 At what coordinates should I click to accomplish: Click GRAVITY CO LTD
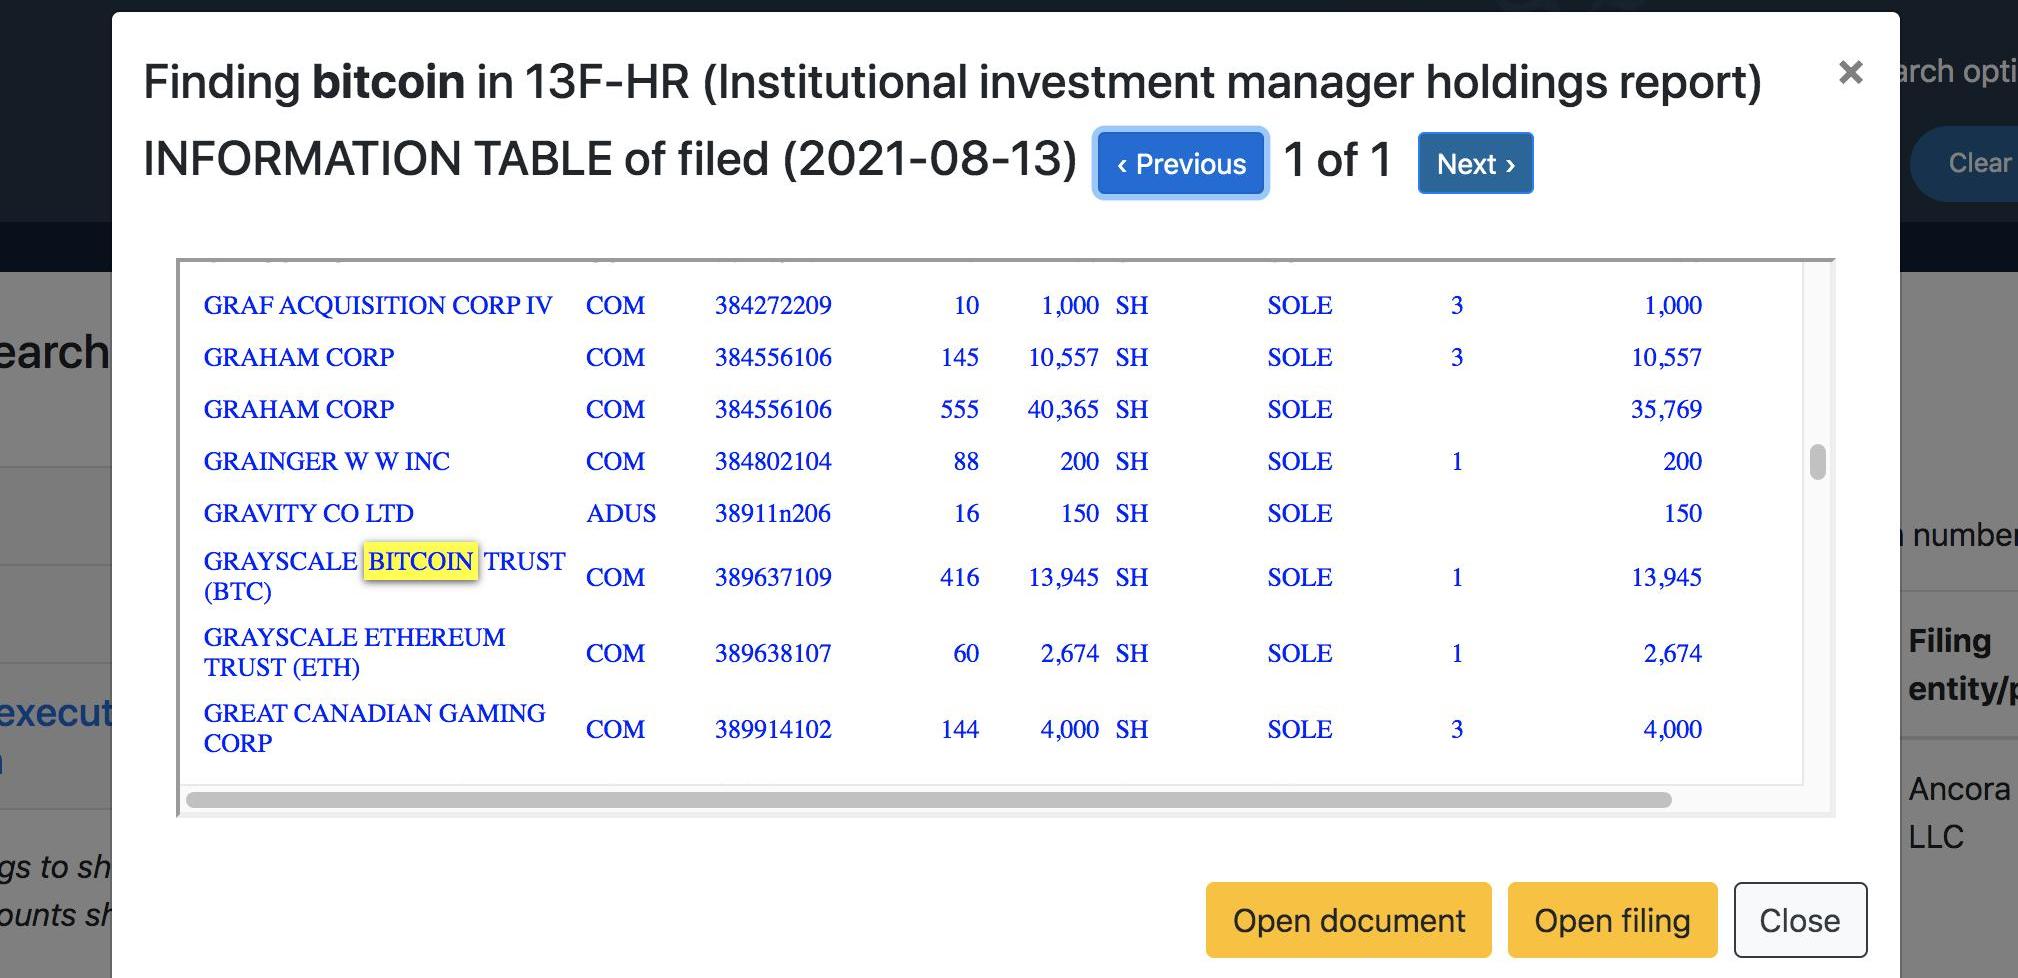309,513
